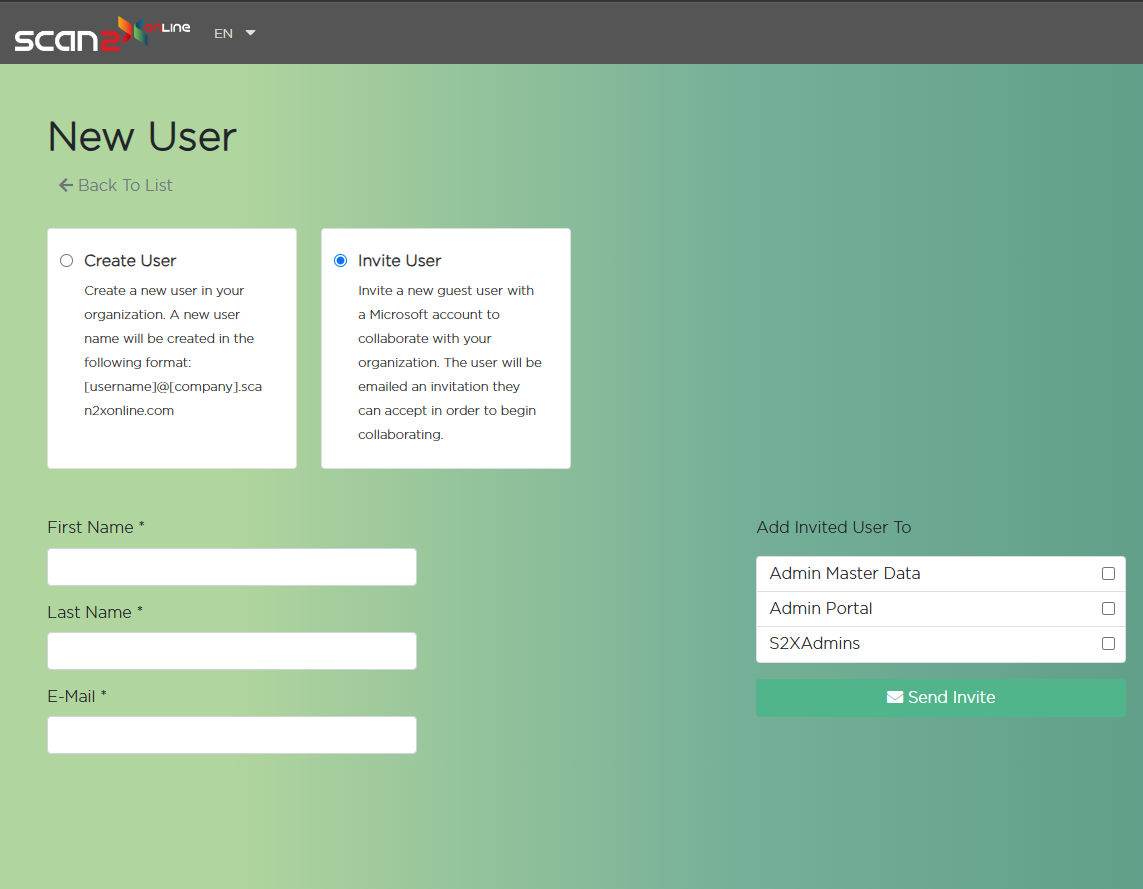Tick the Admin Portal checkbox
This screenshot has width=1143, height=889.
[x=1108, y=609]
